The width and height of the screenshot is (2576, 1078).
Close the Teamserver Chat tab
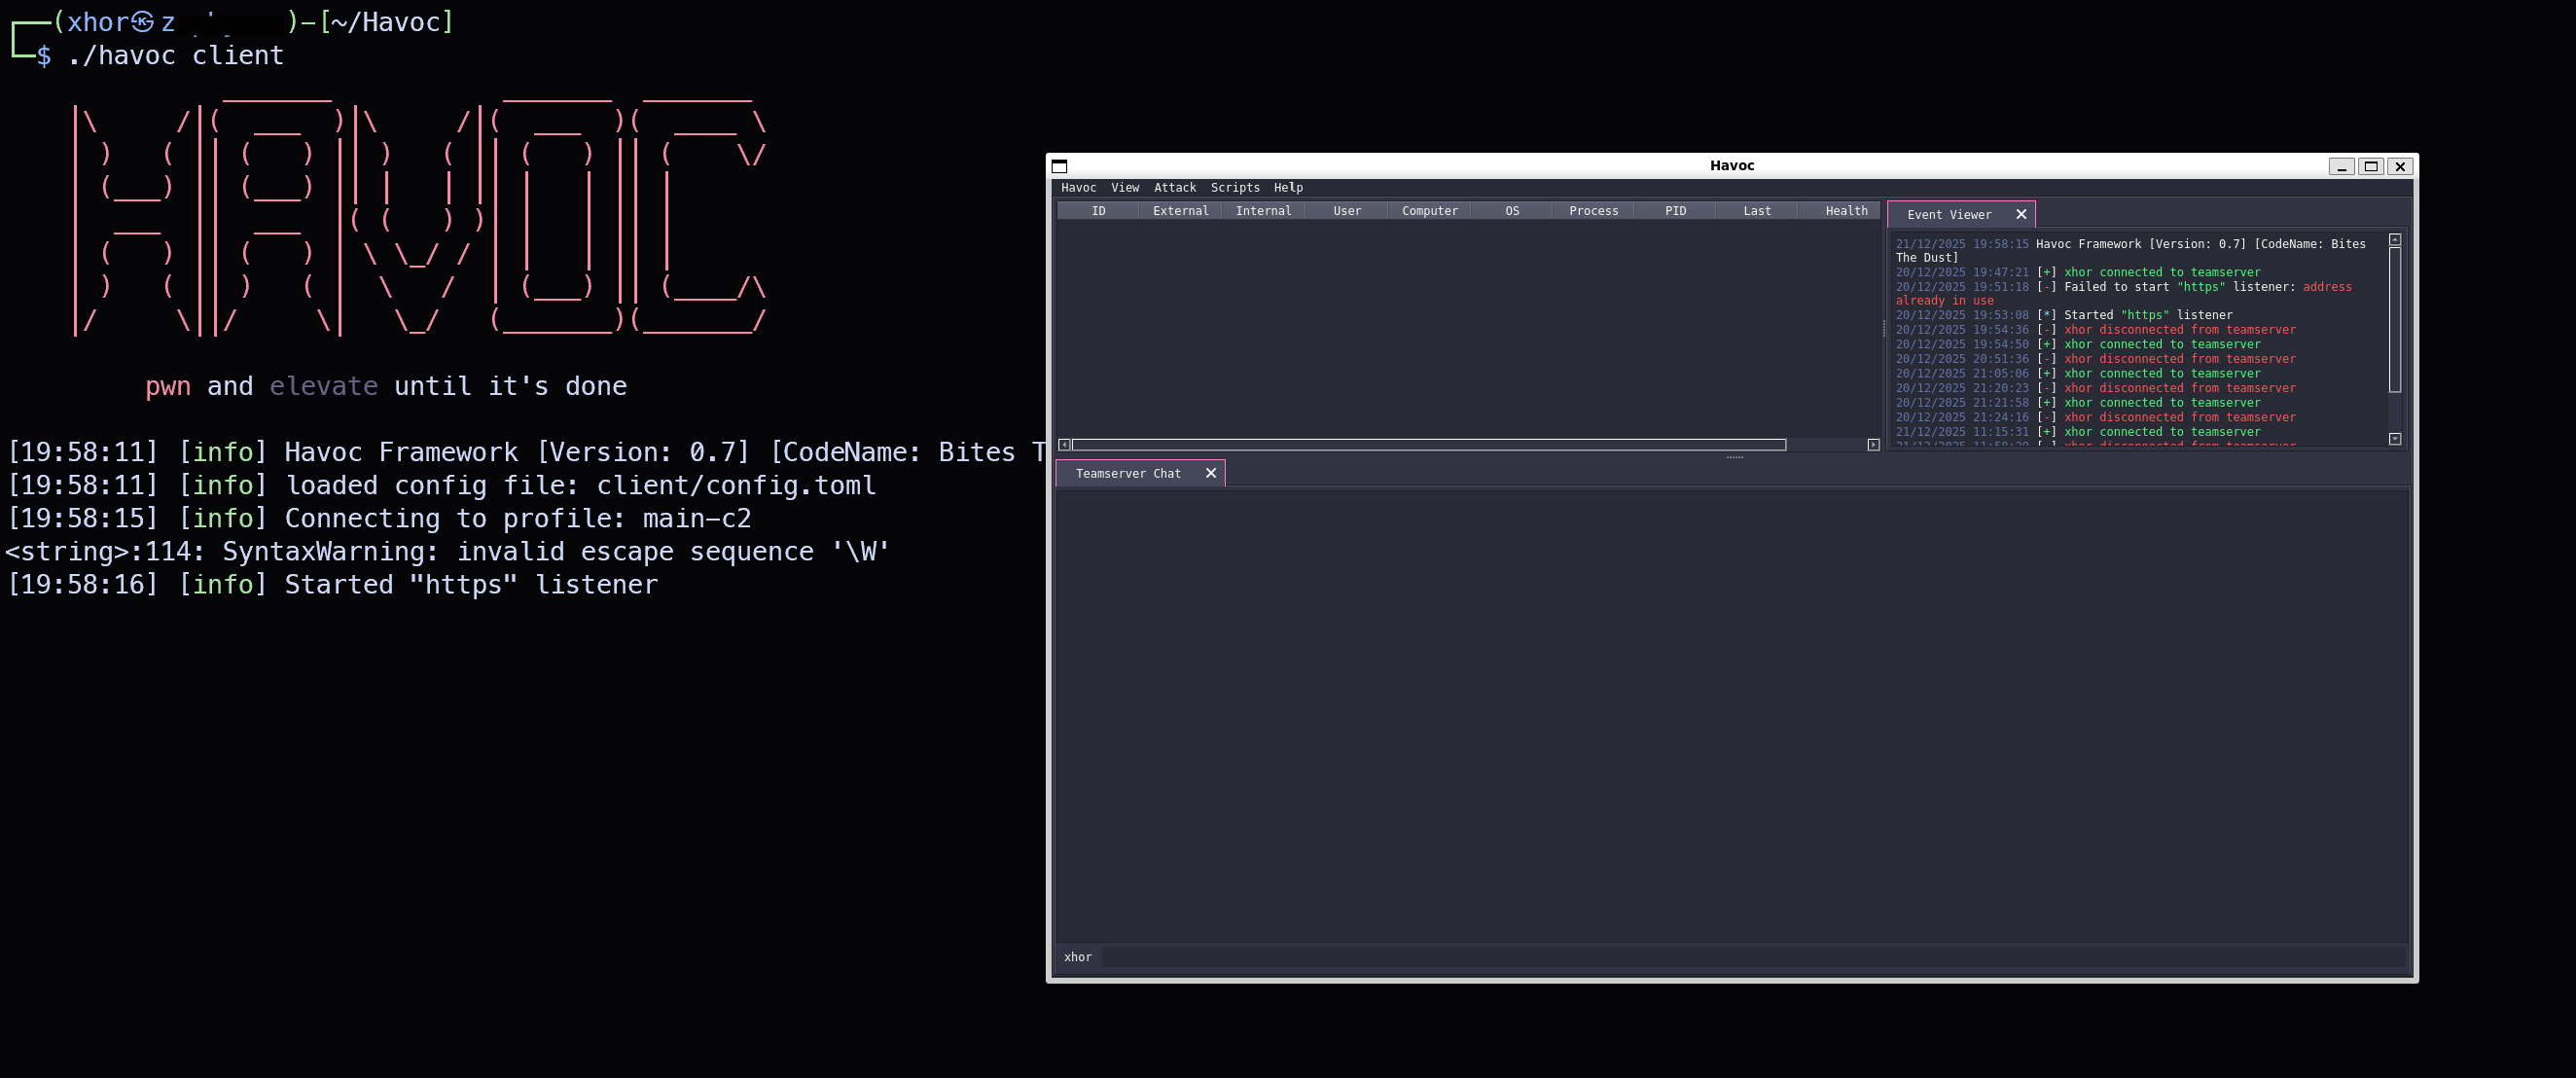(1211, 473)
